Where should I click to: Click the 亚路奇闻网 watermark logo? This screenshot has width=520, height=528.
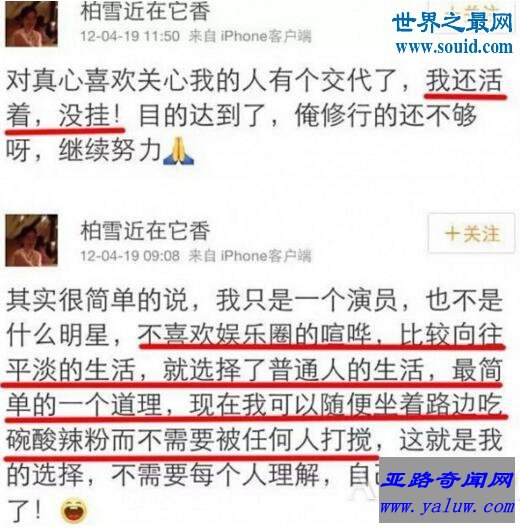click(x=448, y=480)
